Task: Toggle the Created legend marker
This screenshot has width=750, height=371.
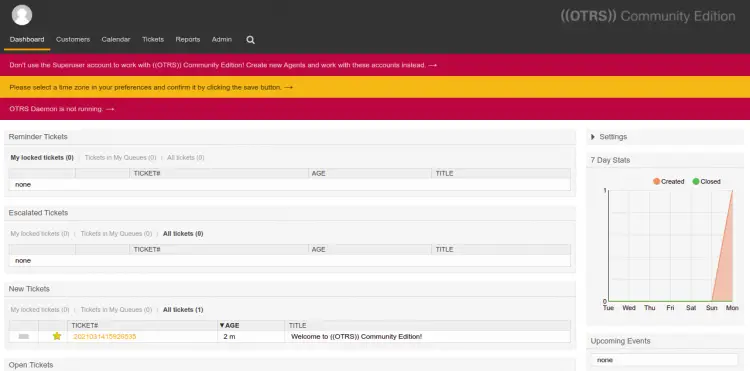Action: pyautogui.click(x=656, y=181)
